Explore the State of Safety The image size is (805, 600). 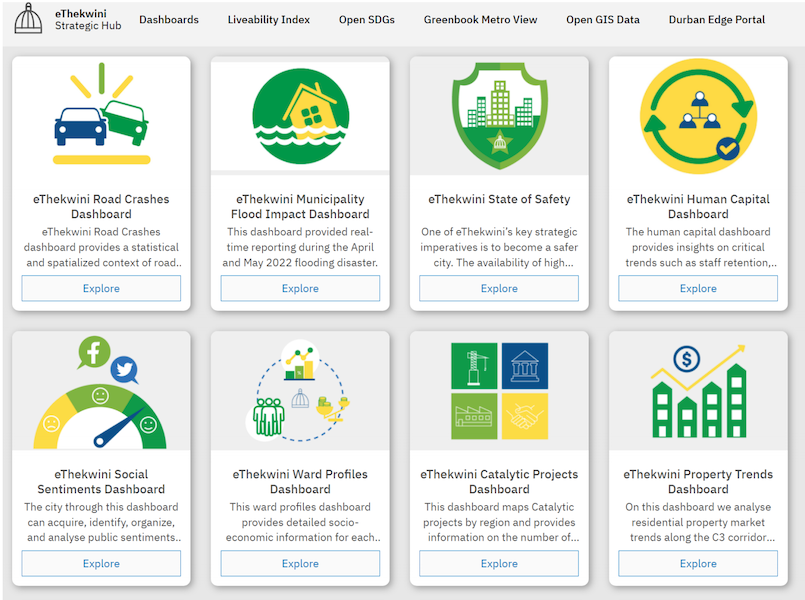[499, 288]
